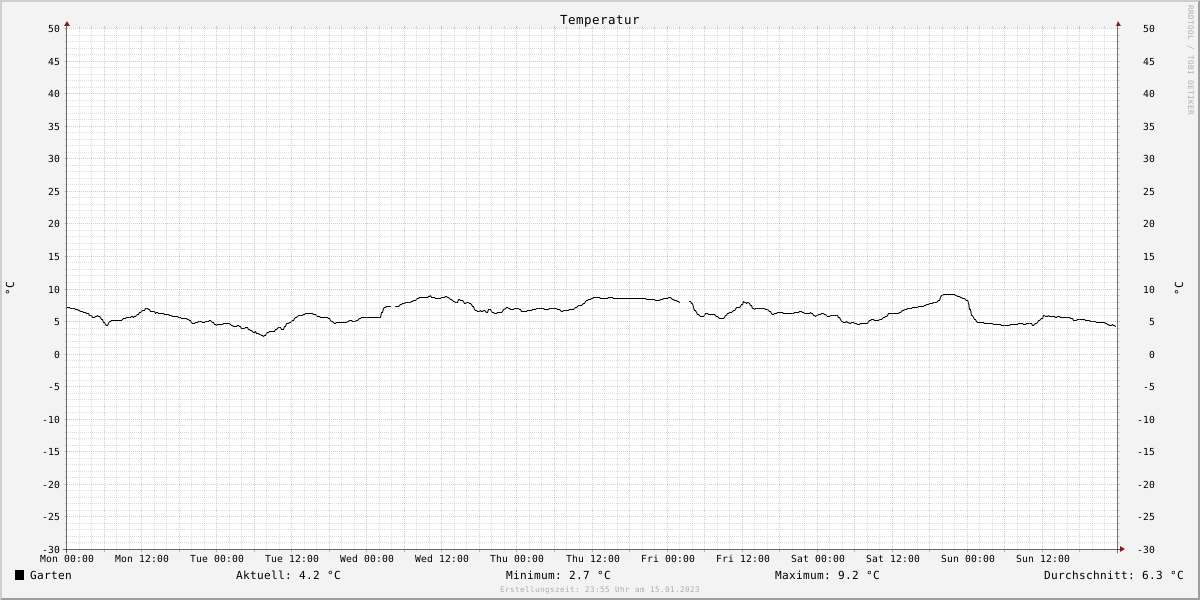Click the Sun 00:00 time axis label
This screenshot has width=1200, height=600.
(x=968, y=559)
